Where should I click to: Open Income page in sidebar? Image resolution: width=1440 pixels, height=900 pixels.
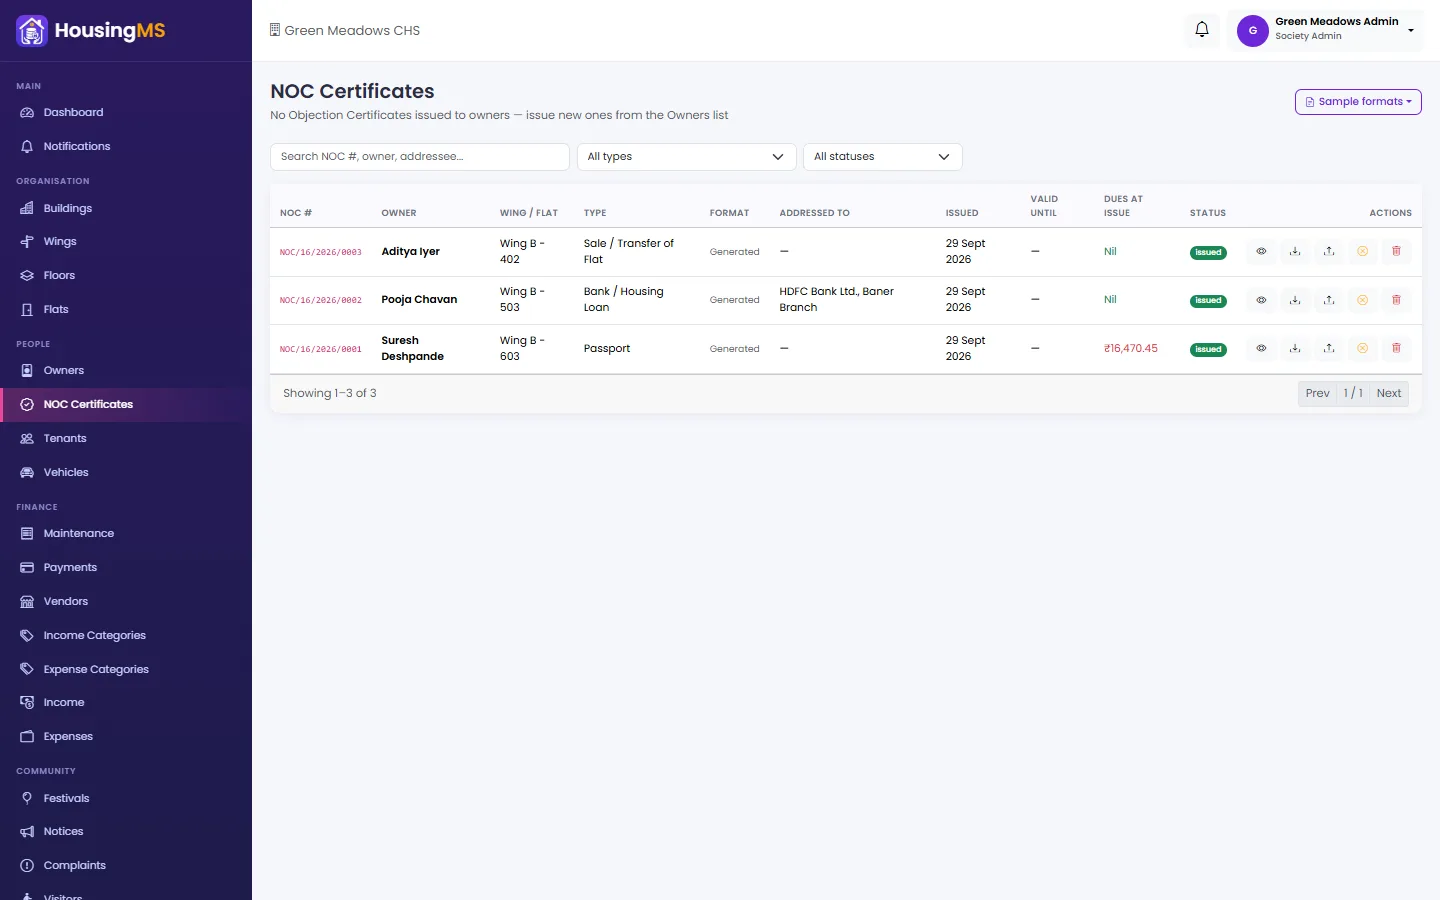click(x=126, y=702)
